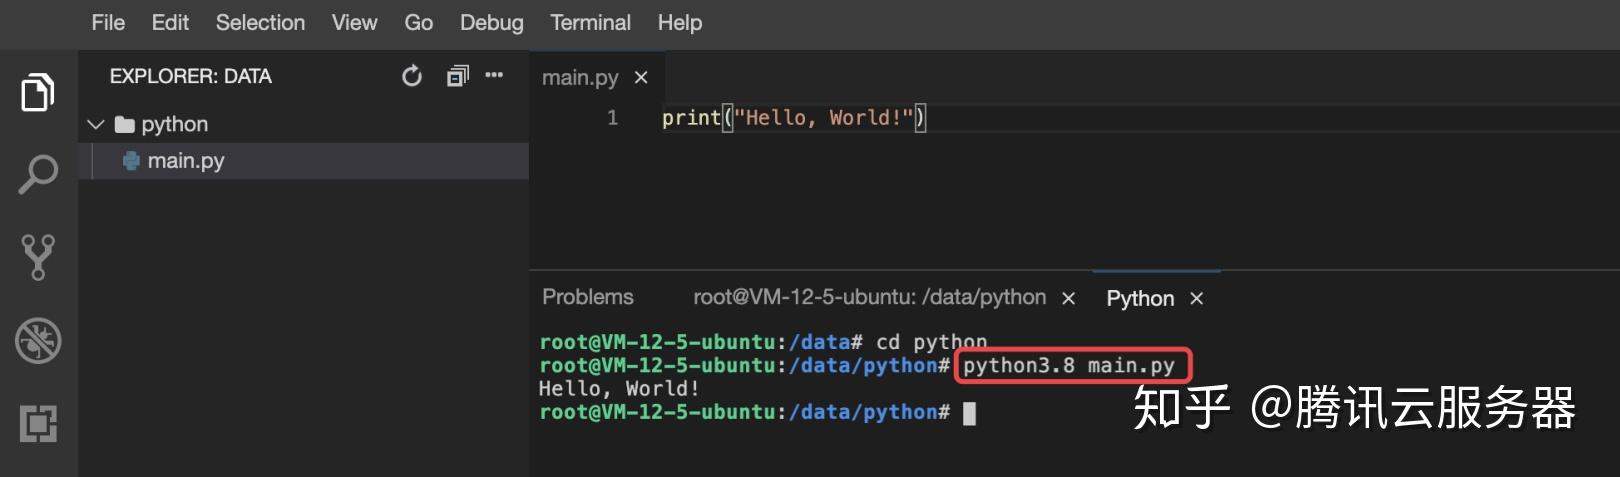Screen dimensions: 1620x477
Task: Select main.py in the file tree
Action: tap(303, 161)
